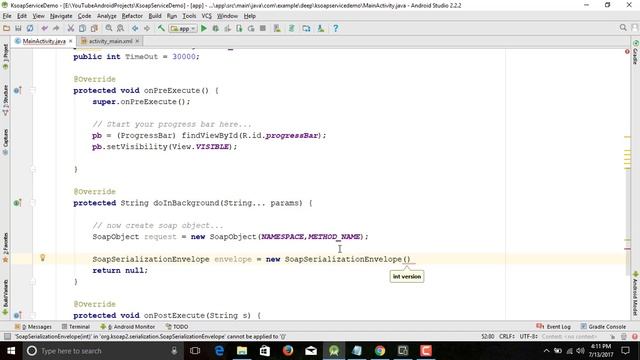The height and width of the screenshot is (360, 640).
Task: Open File Explorer from the taskbar
Action: tap(242, 351)
